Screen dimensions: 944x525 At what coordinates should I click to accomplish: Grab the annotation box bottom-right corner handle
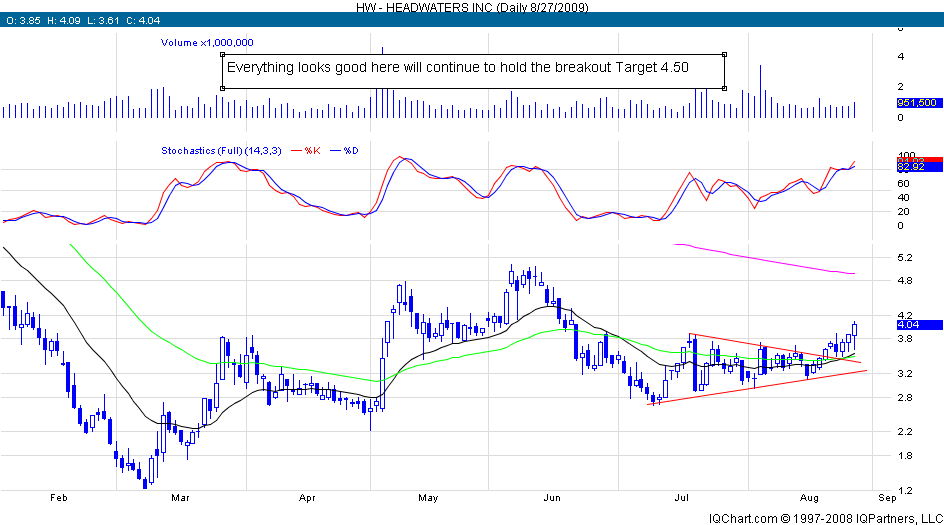coord(724,88)
